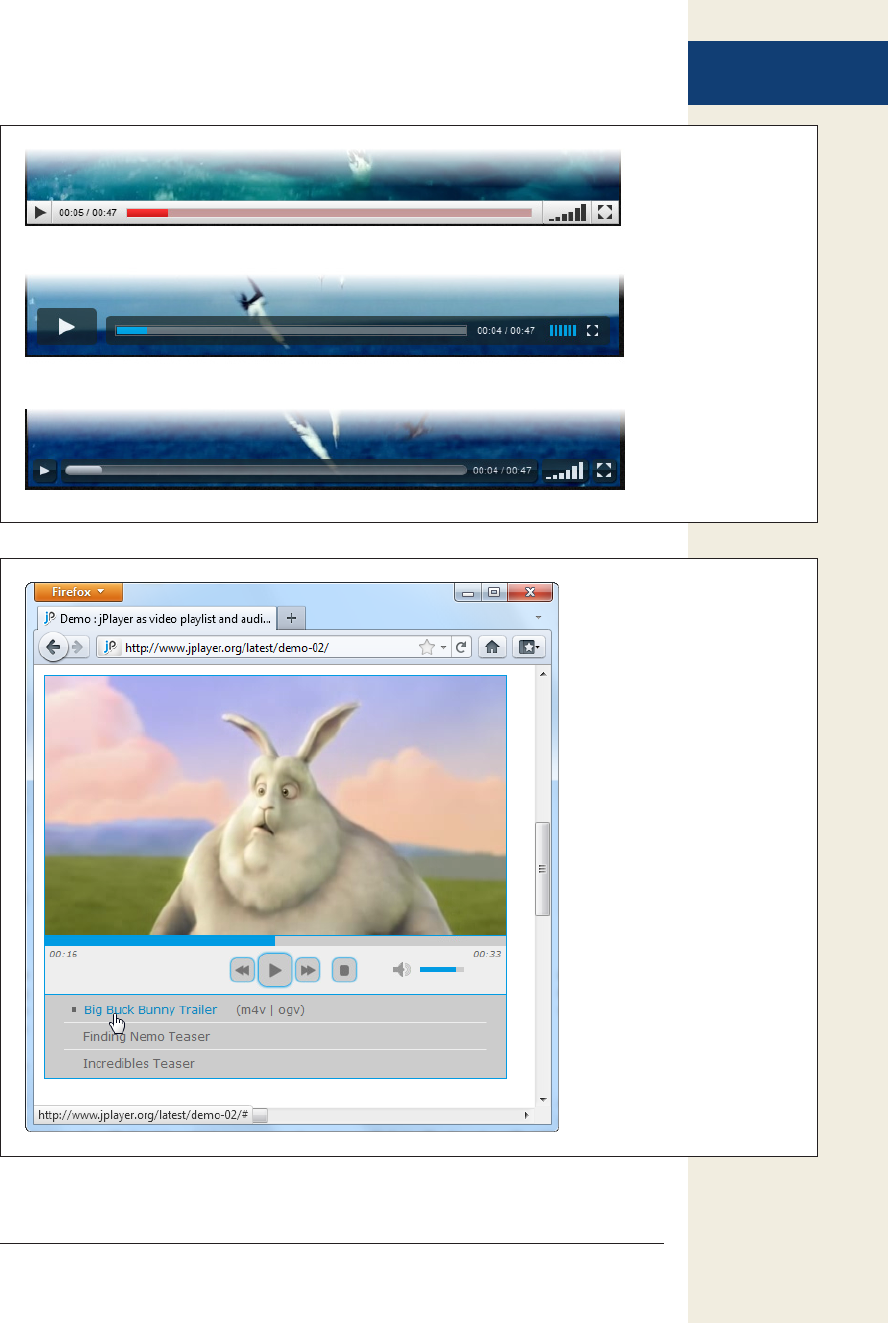Click large play button in blue-themed player

[x=67, y=327]
